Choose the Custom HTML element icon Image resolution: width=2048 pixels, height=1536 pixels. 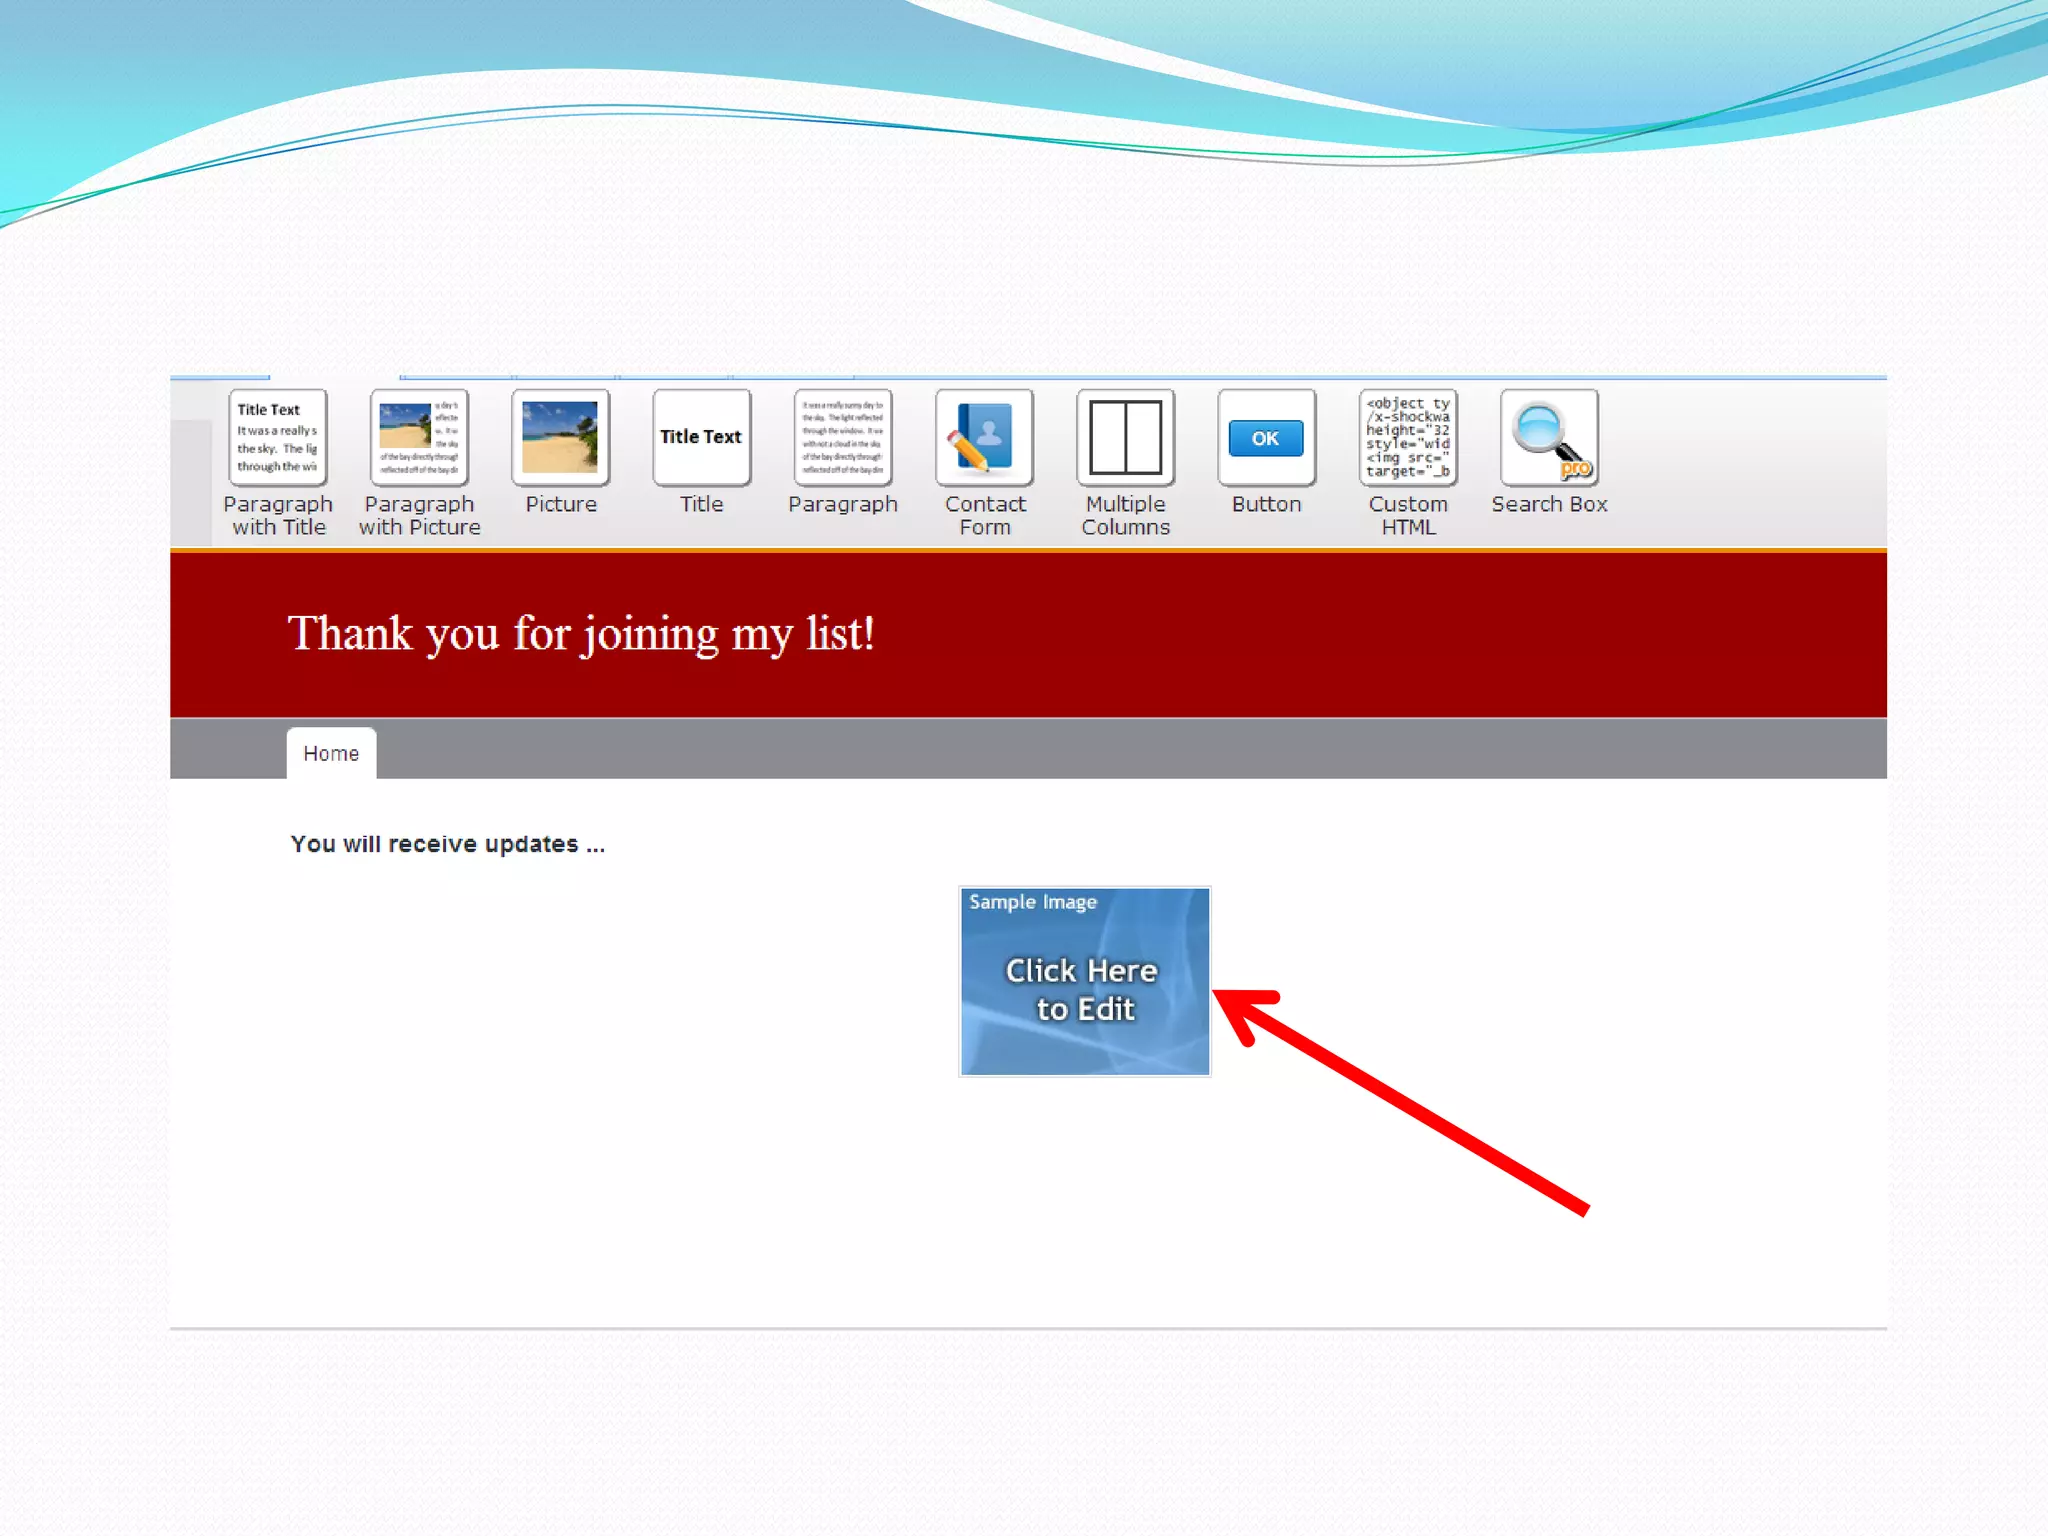(x=1408, y=438)
